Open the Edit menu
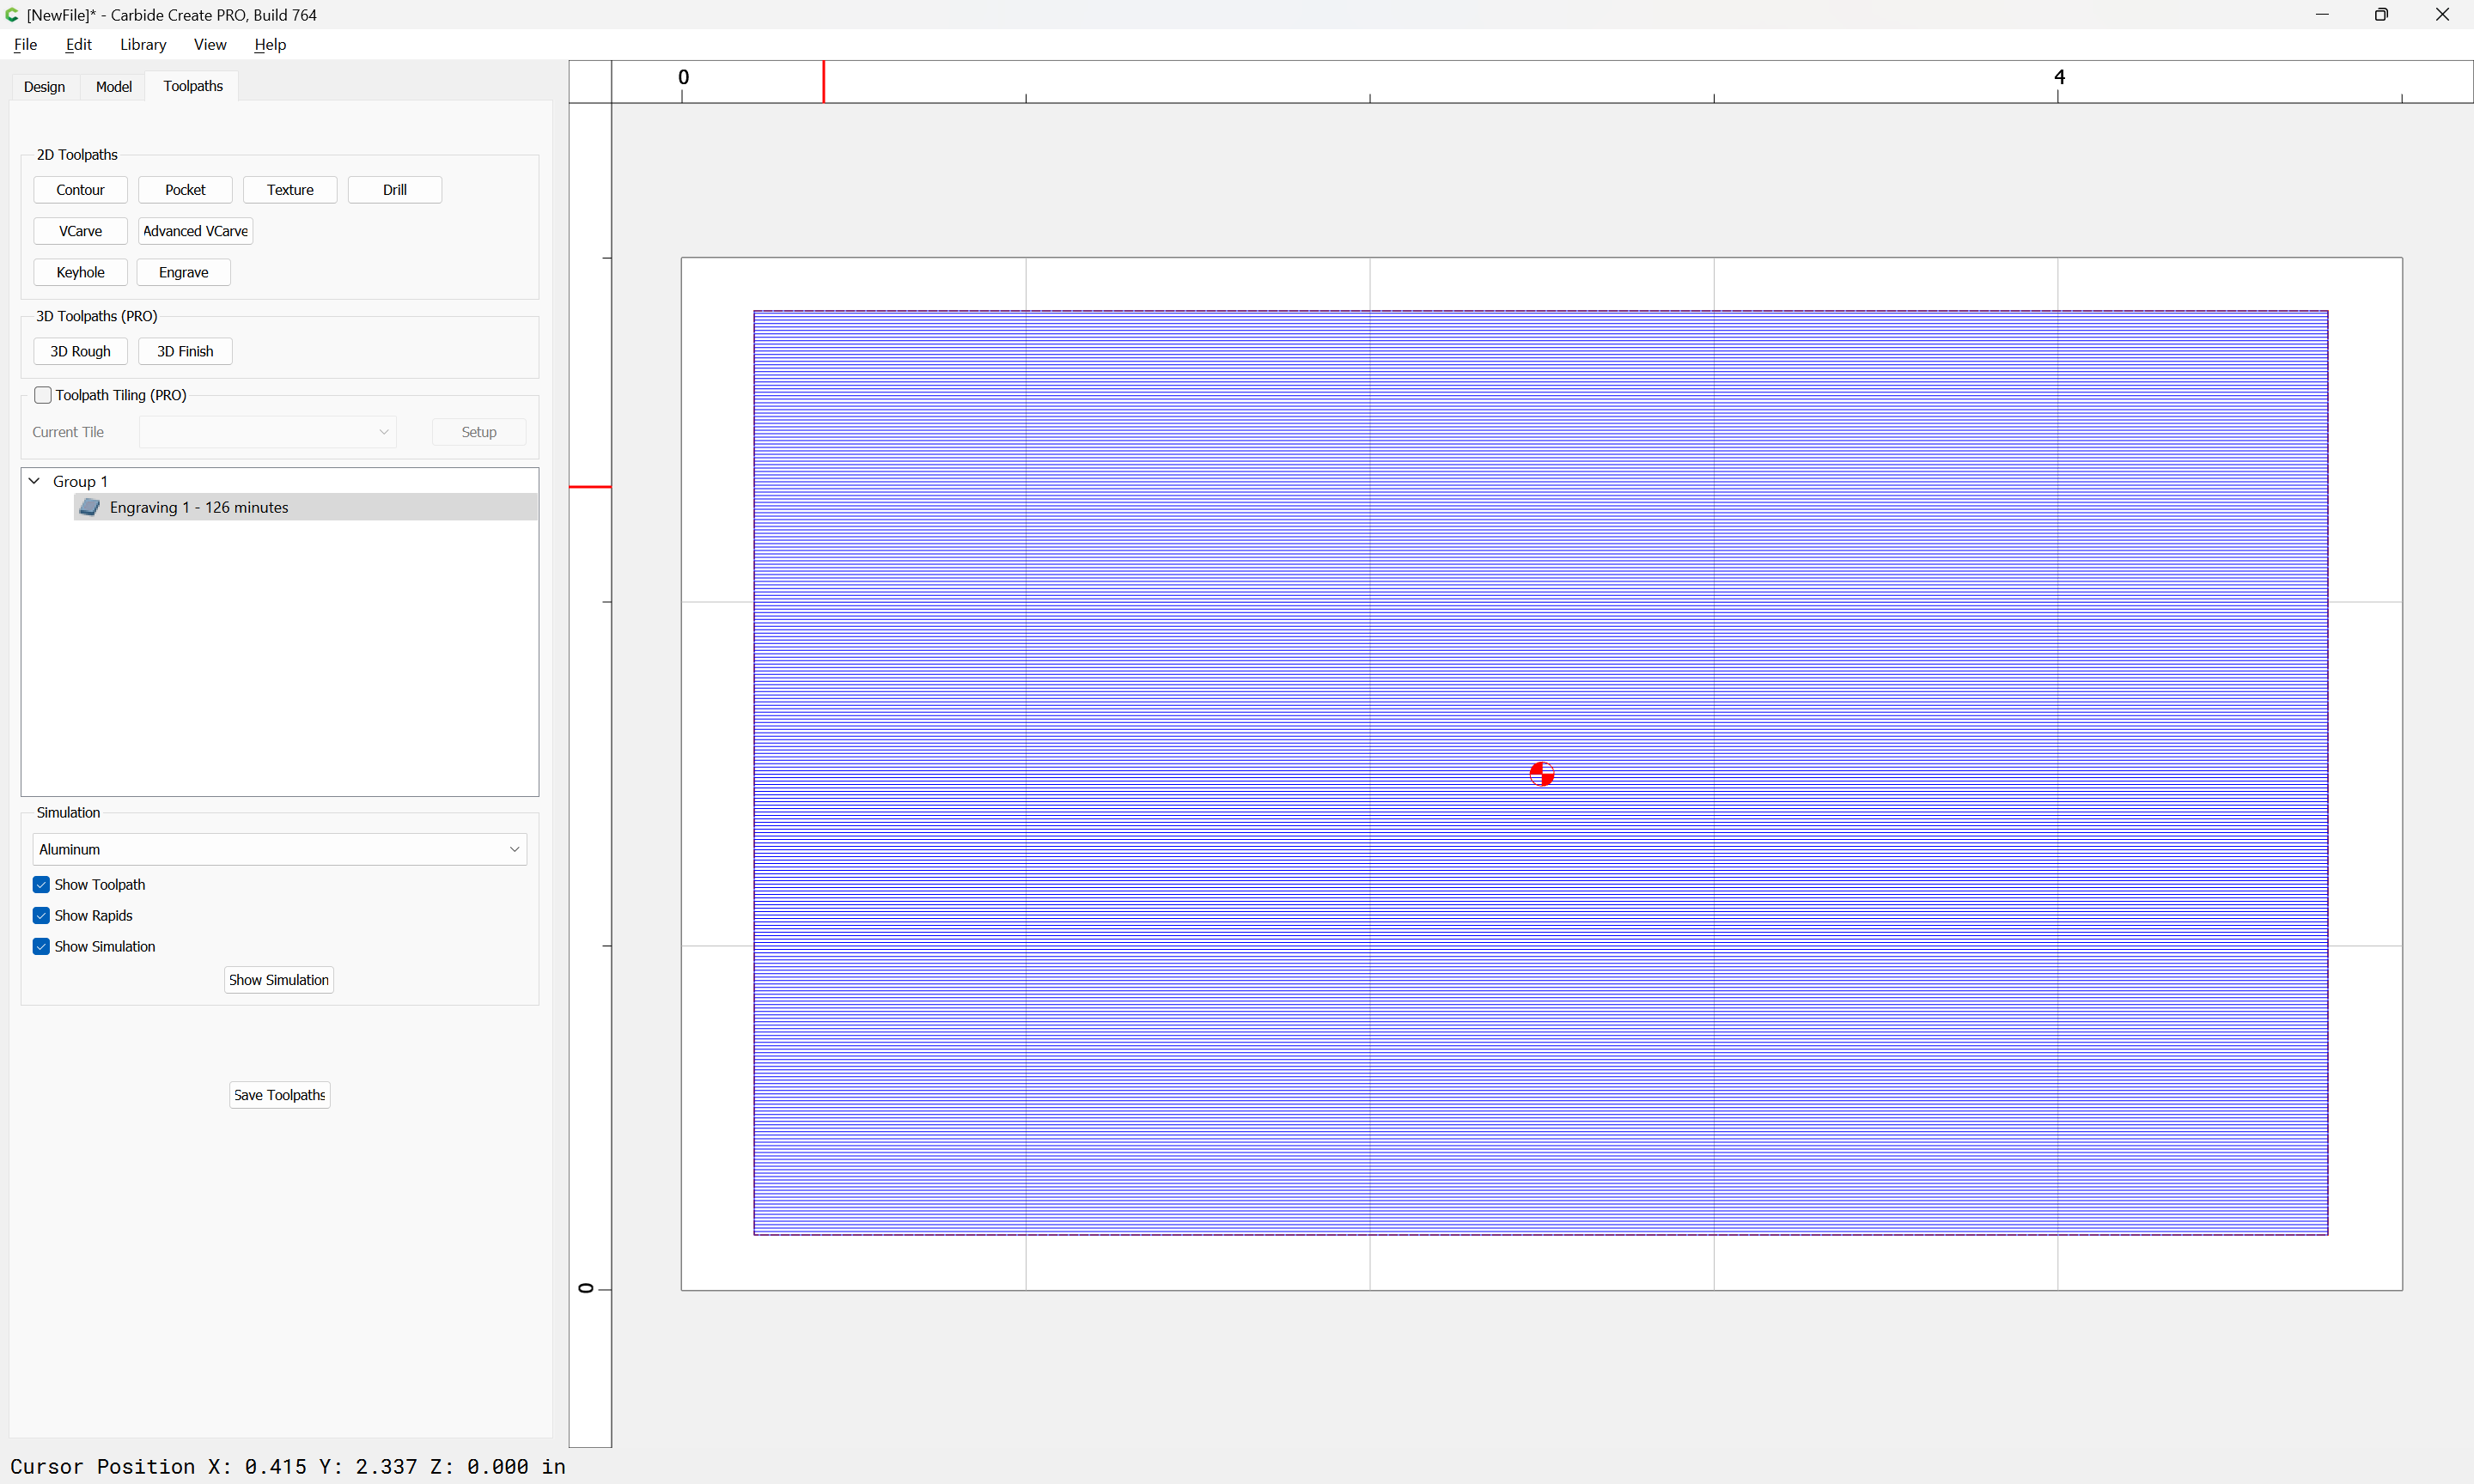This screenshot has height=1484, width=2474. click(78, 44)
